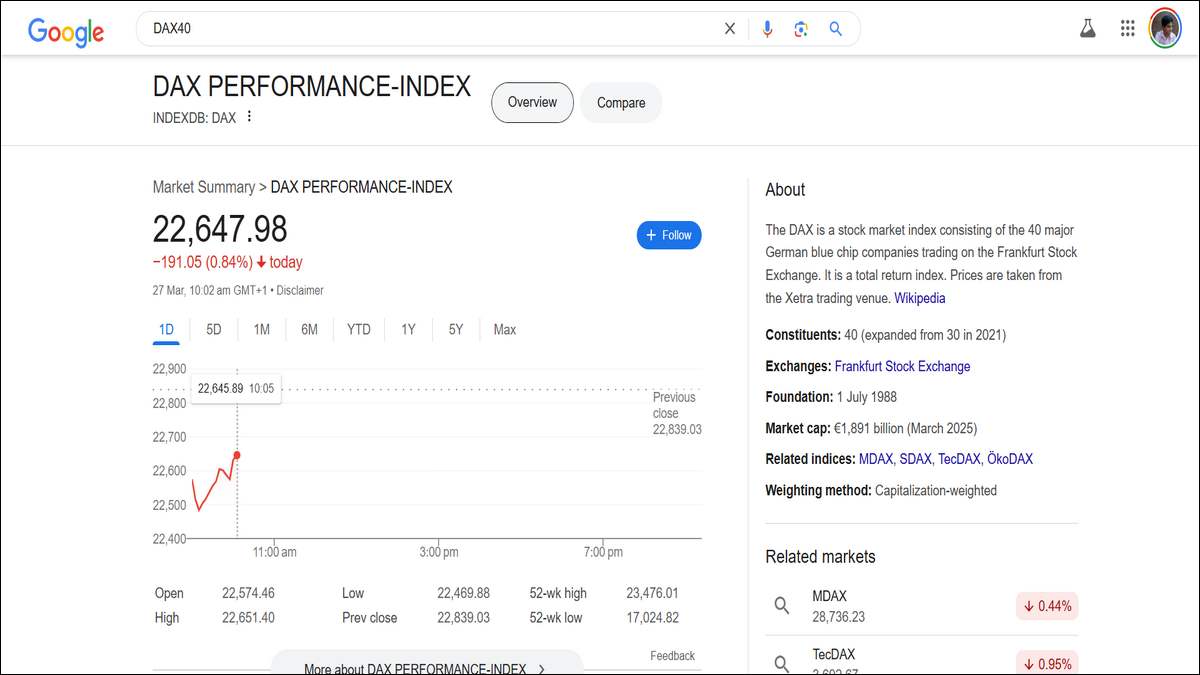1200x675 pixels.
Task: Click the 52-wk low value 17,024.82
Action: pos(652,618)
